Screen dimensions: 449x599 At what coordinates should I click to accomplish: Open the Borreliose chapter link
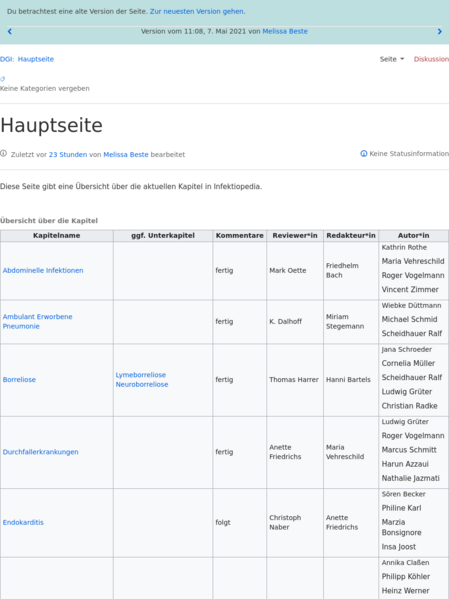19,380
